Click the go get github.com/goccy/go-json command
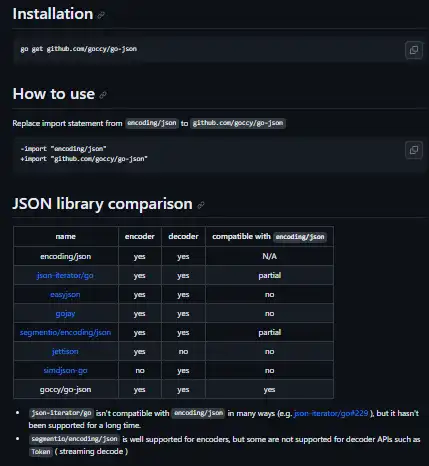 79,49
